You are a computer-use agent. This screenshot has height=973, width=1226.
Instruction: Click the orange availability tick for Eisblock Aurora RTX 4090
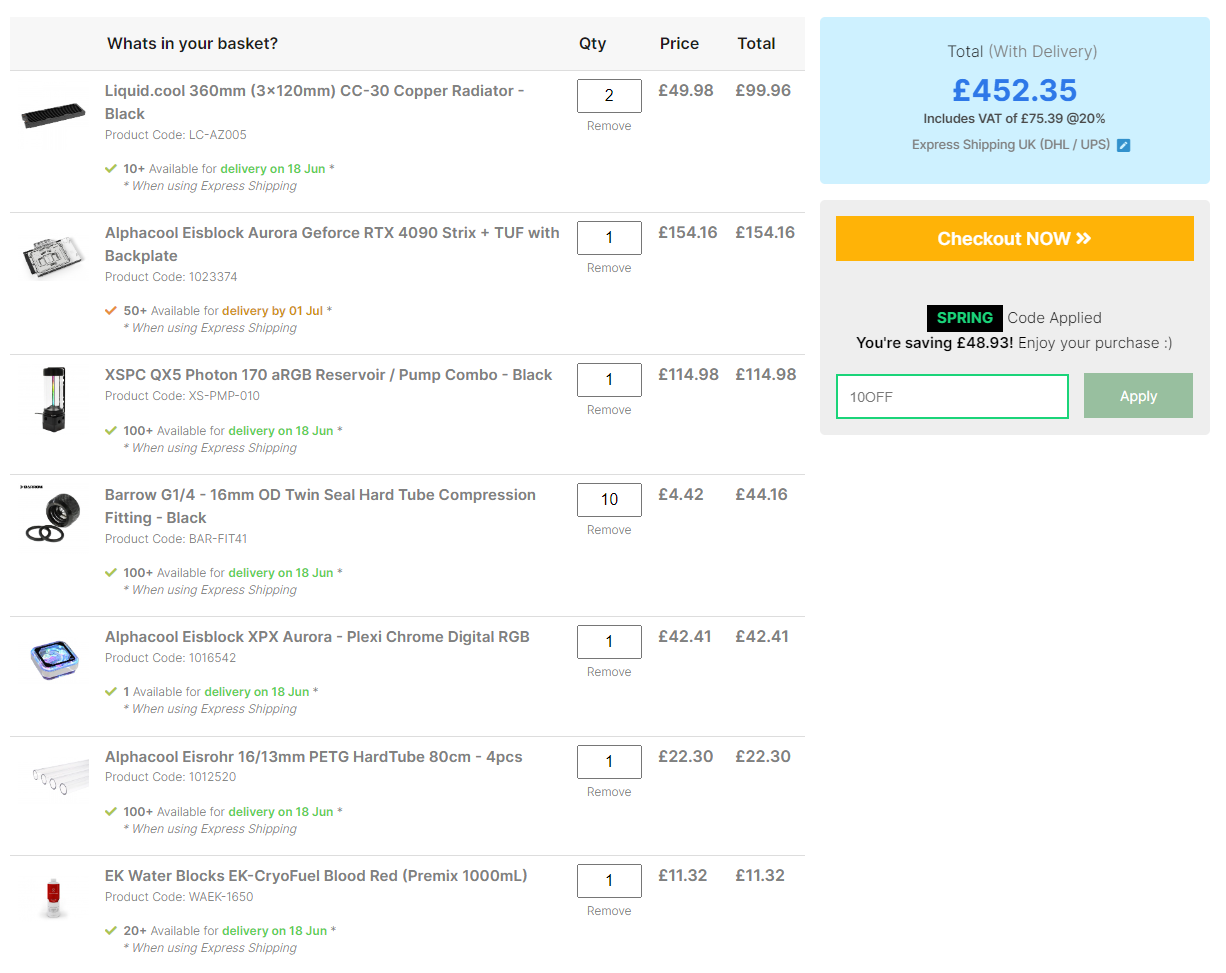[111, 310]
